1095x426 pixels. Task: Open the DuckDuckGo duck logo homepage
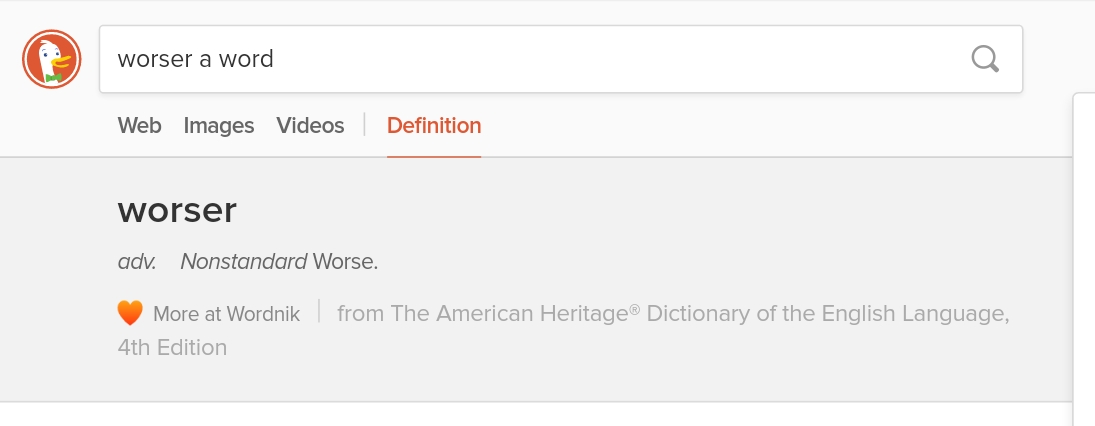tap(52, 59)
